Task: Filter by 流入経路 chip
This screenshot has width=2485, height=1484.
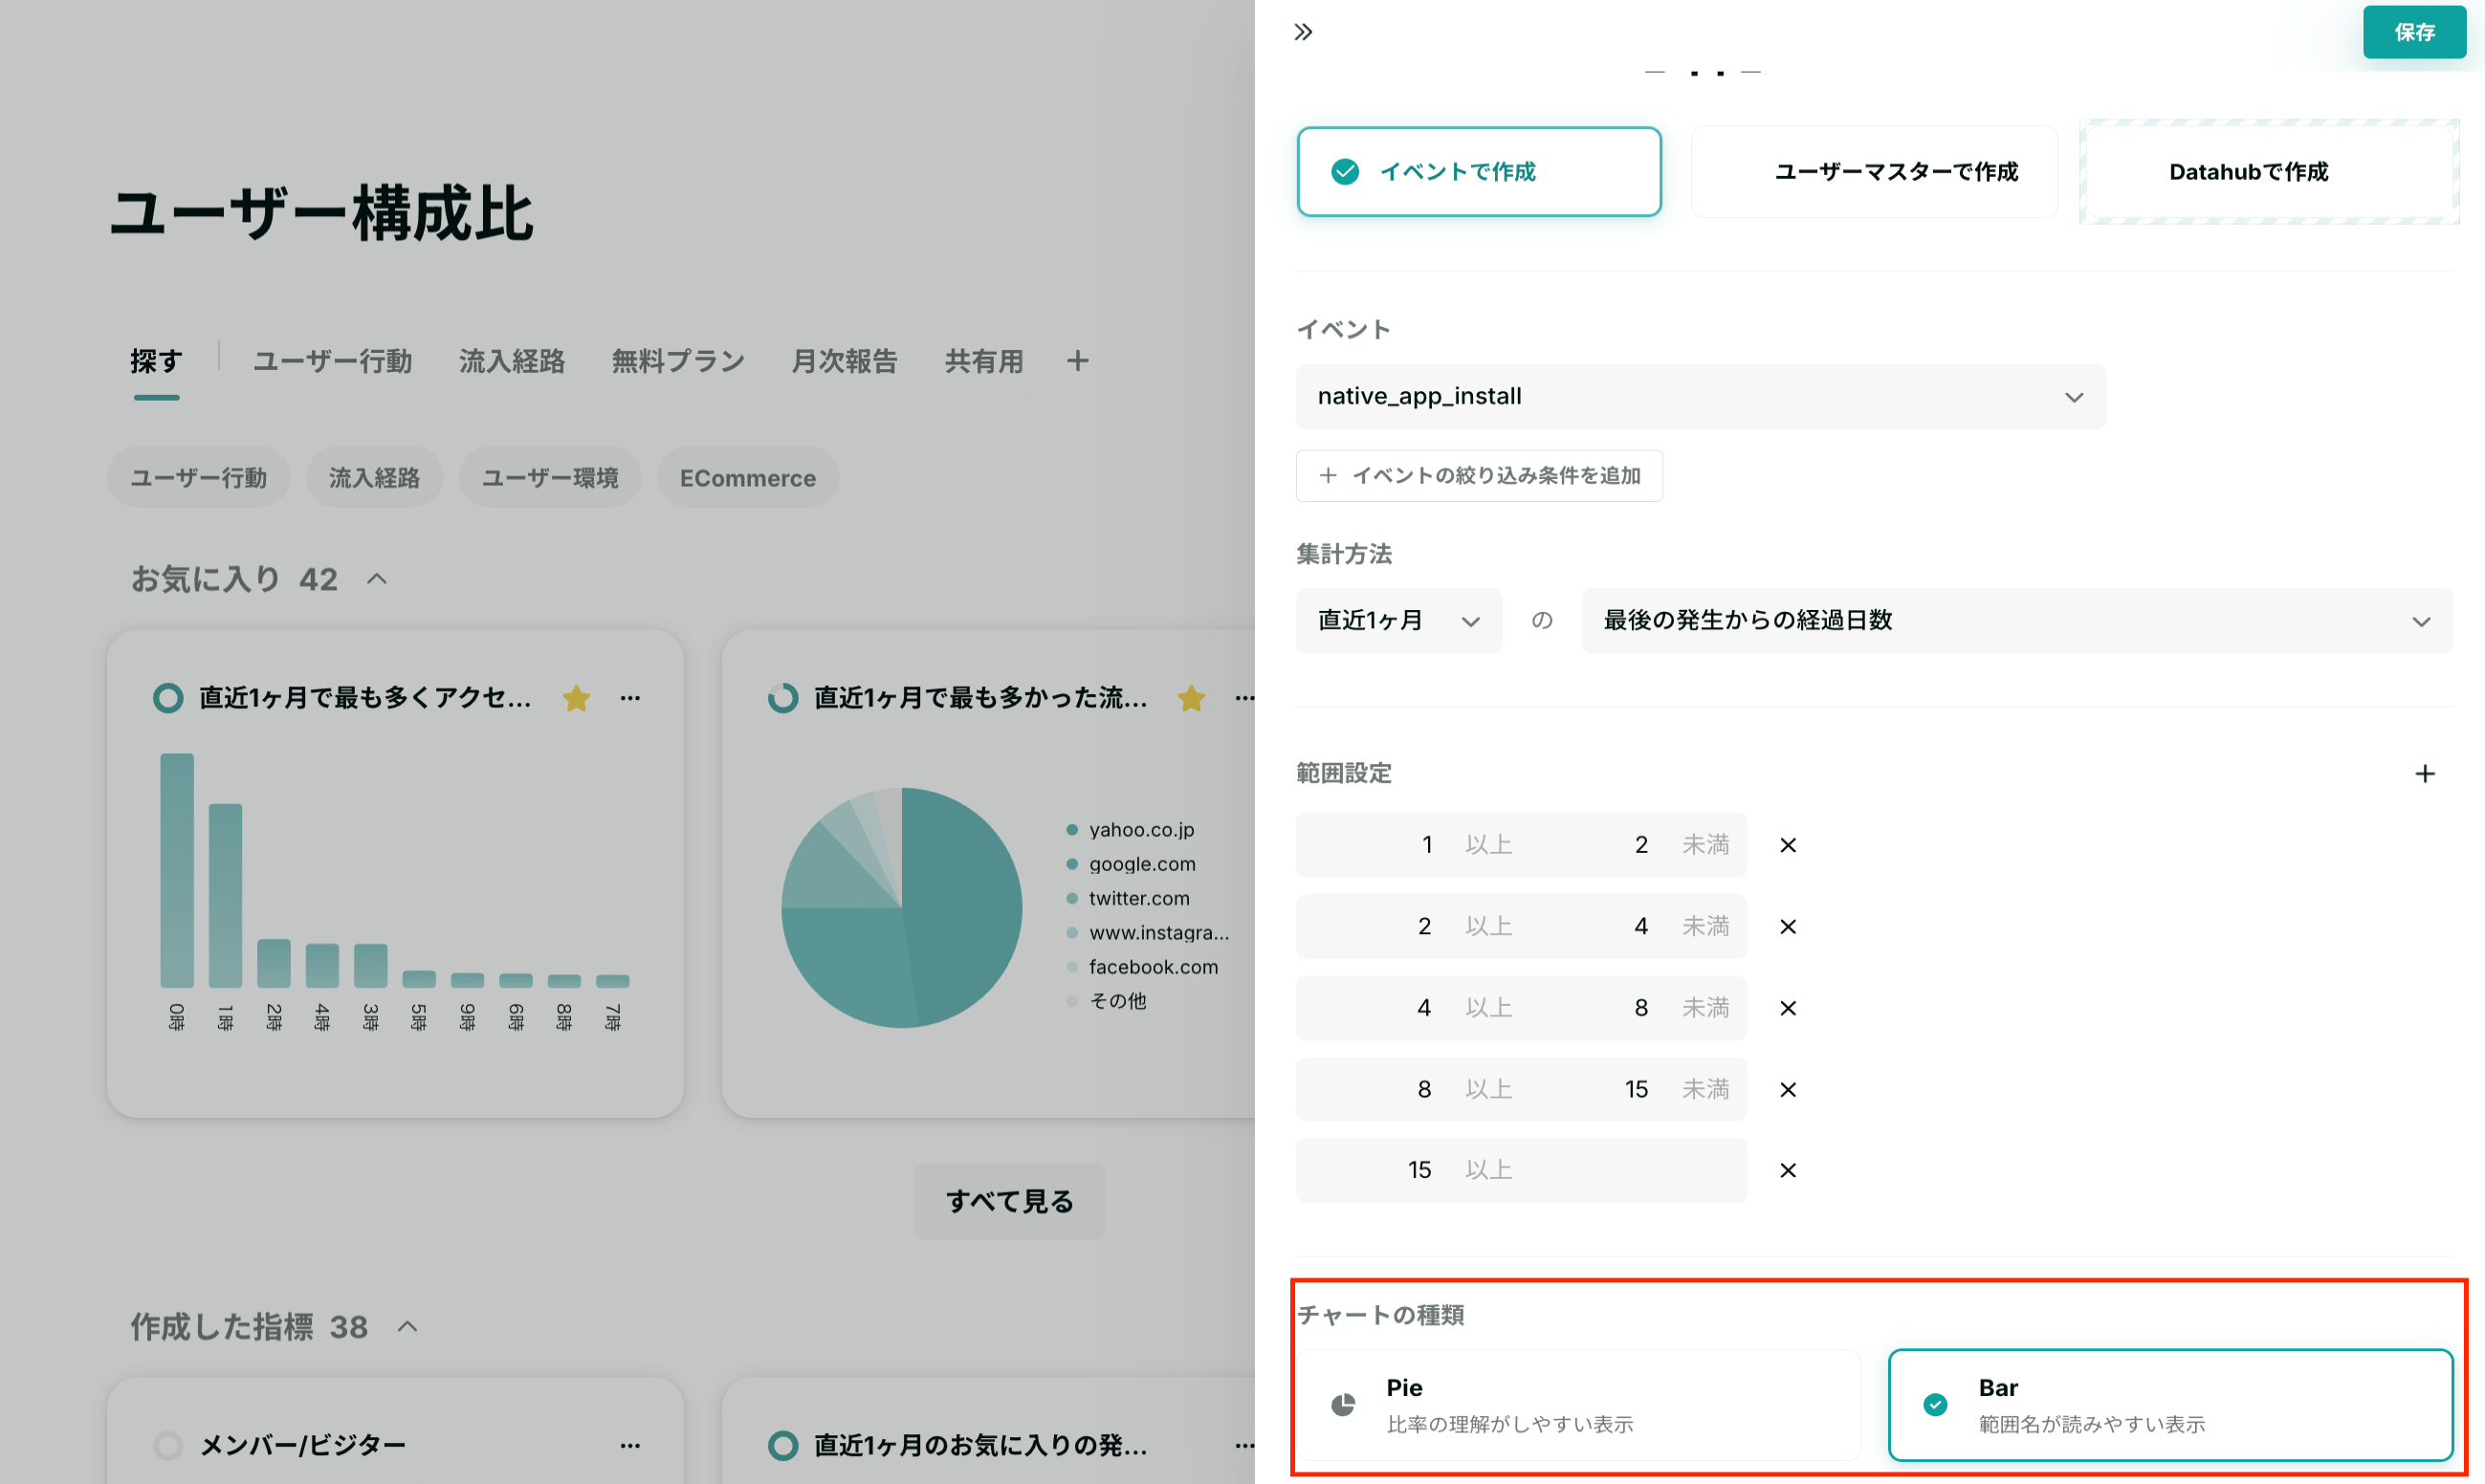Action: coord(374,478)
